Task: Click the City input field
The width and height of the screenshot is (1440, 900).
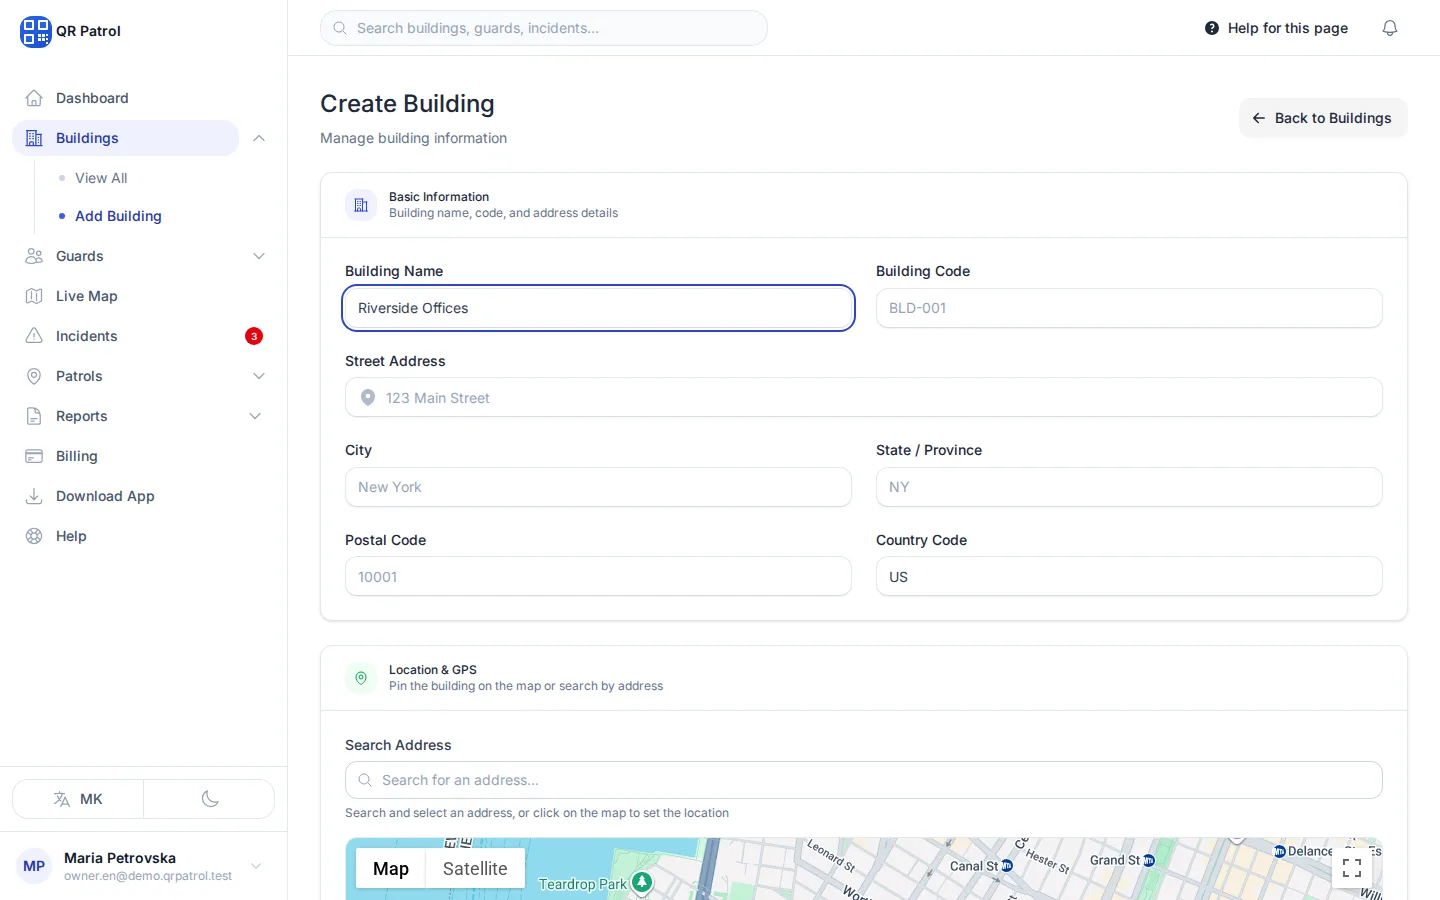Action: click(598, 487)
